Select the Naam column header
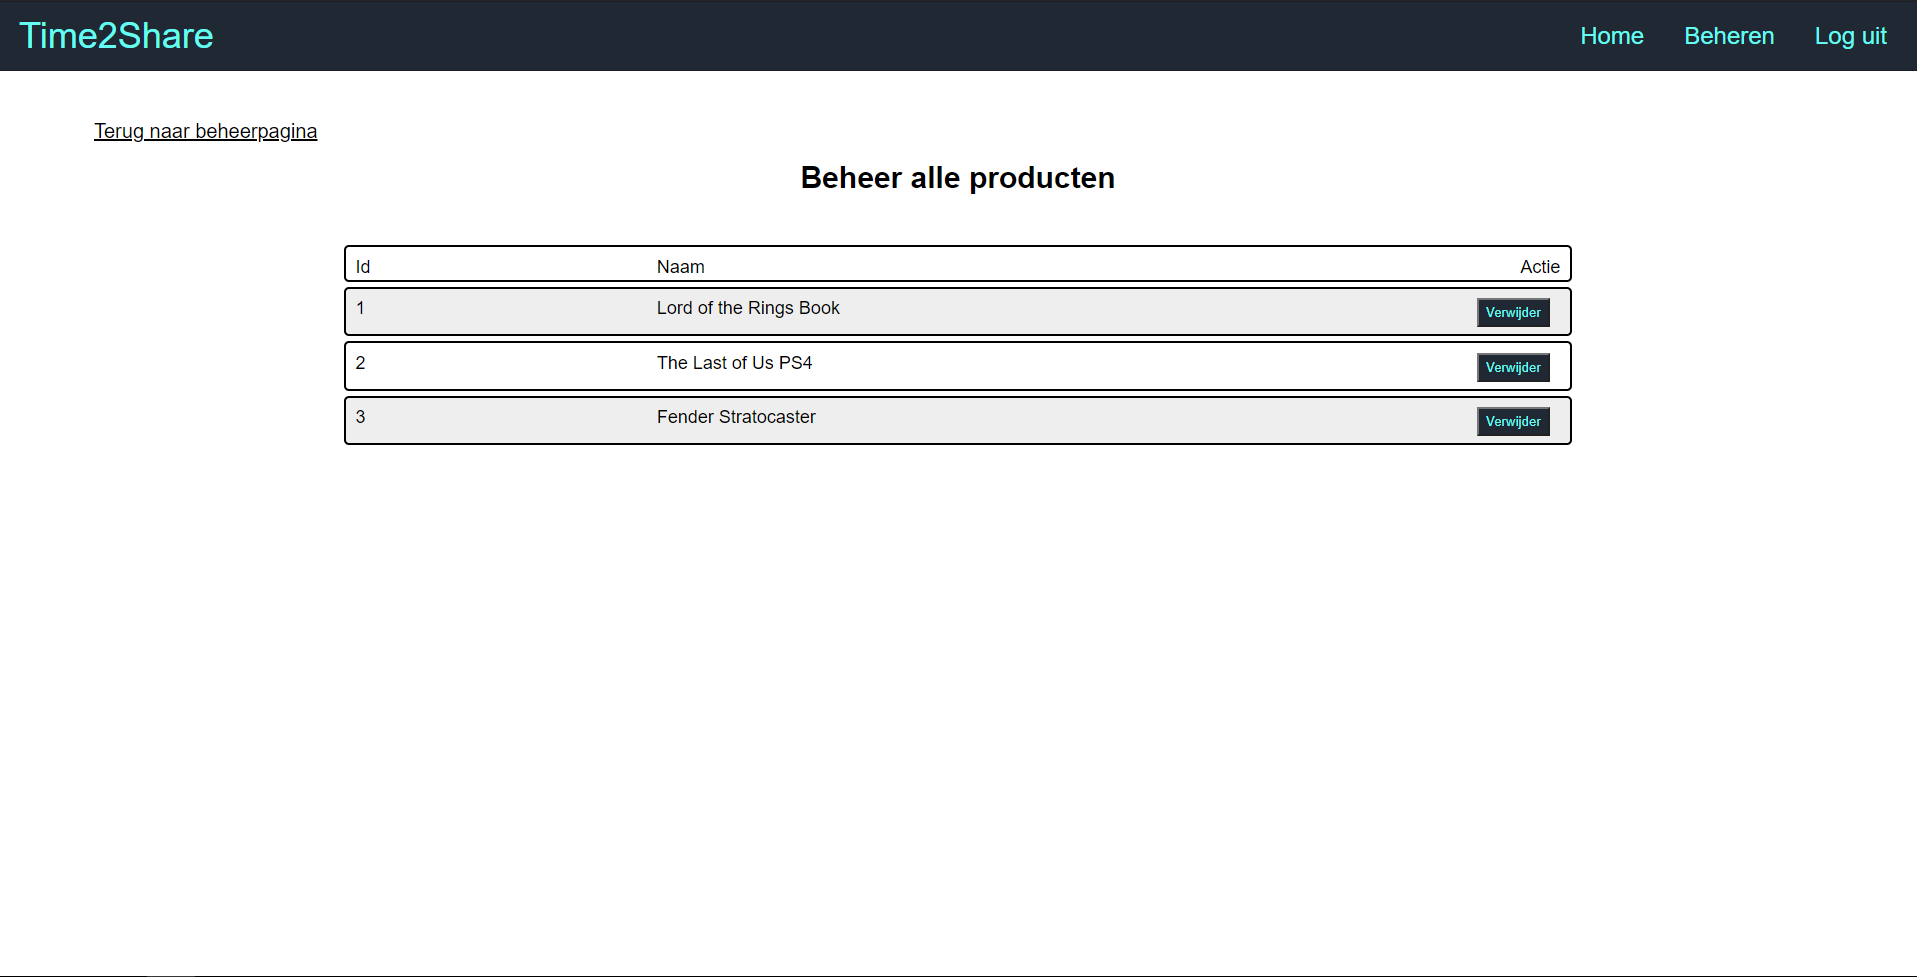 click(x=680, y=267)
